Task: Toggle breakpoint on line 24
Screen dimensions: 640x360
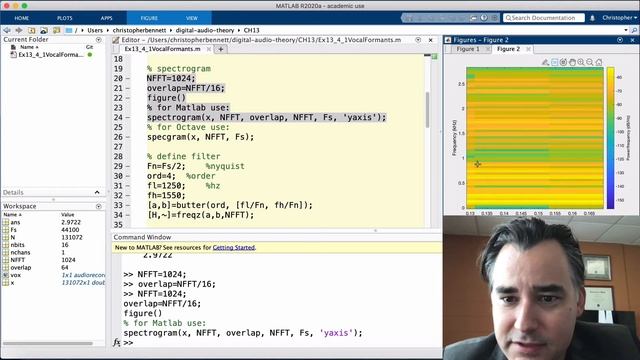Action: click(128, 118)
